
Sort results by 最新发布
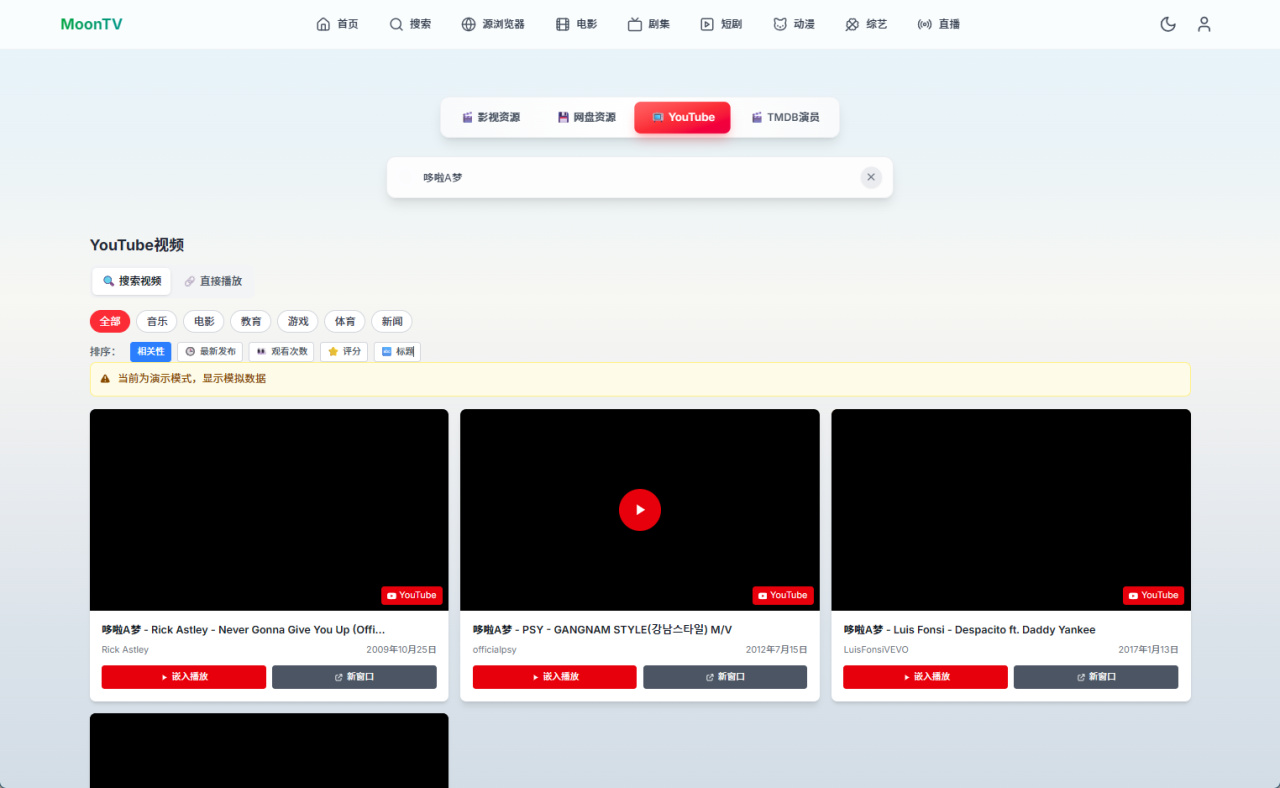pyautogui.click(x=210, y=351)
